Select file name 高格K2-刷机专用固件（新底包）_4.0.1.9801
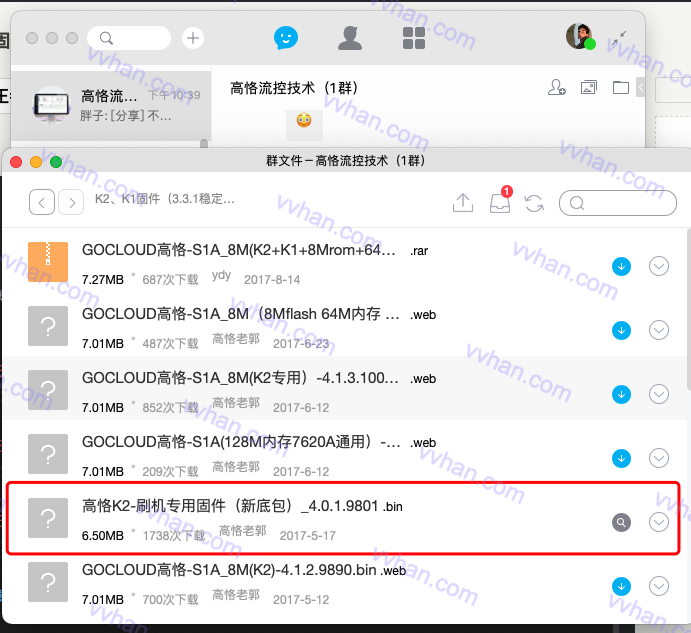The height and width of the screenshot is (633, 691). (x=230, y=506)
